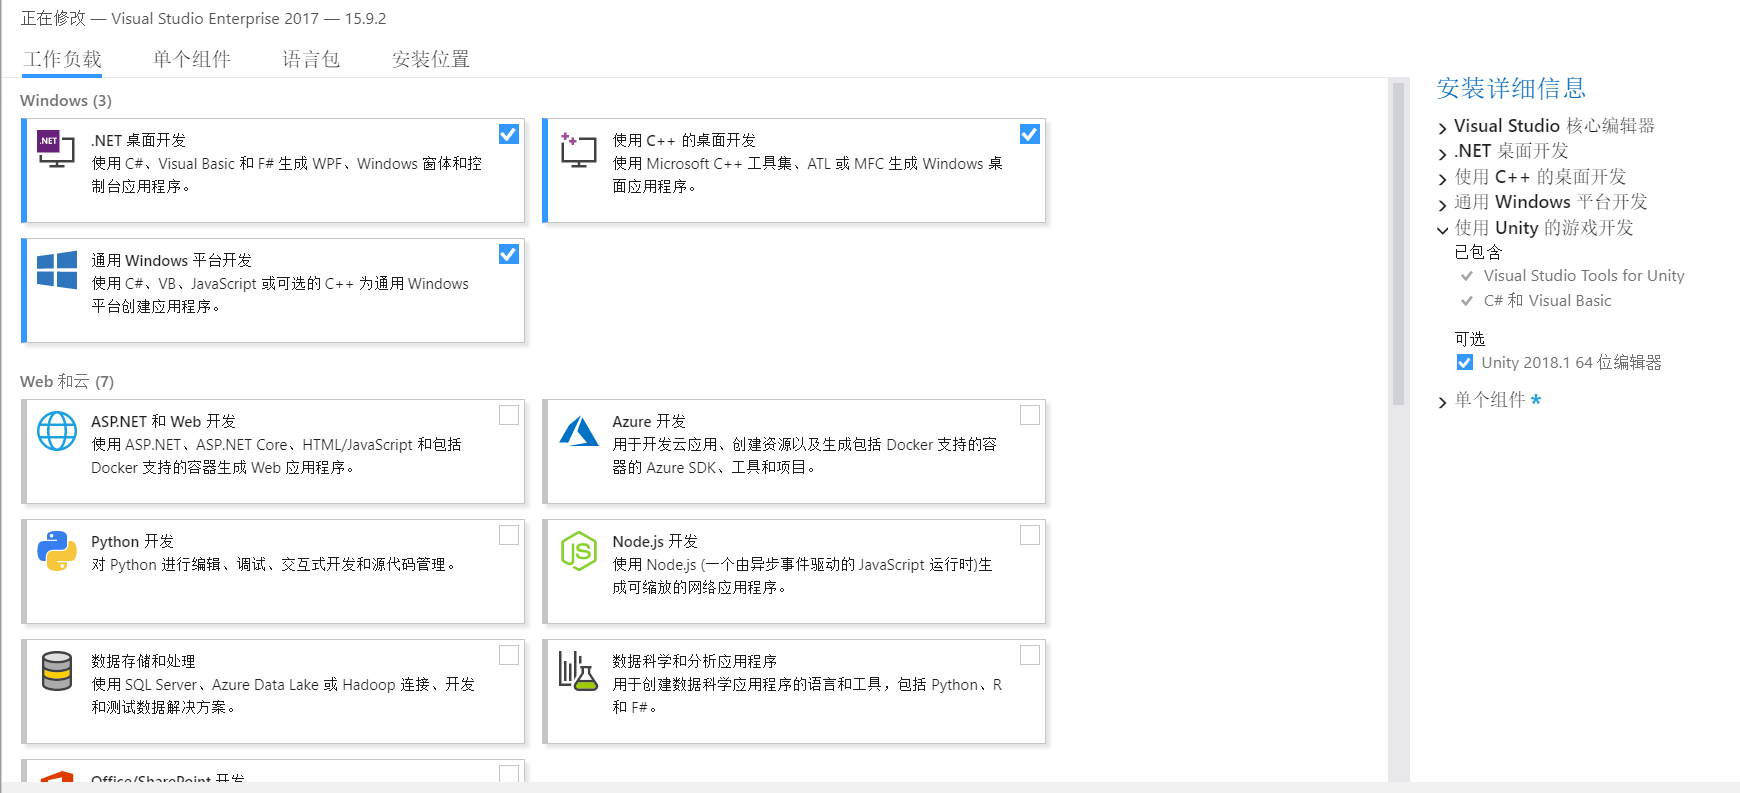
Task: Click the Windows logo icon of 通用 Windows 平台开发
Action: pos(57,270)
